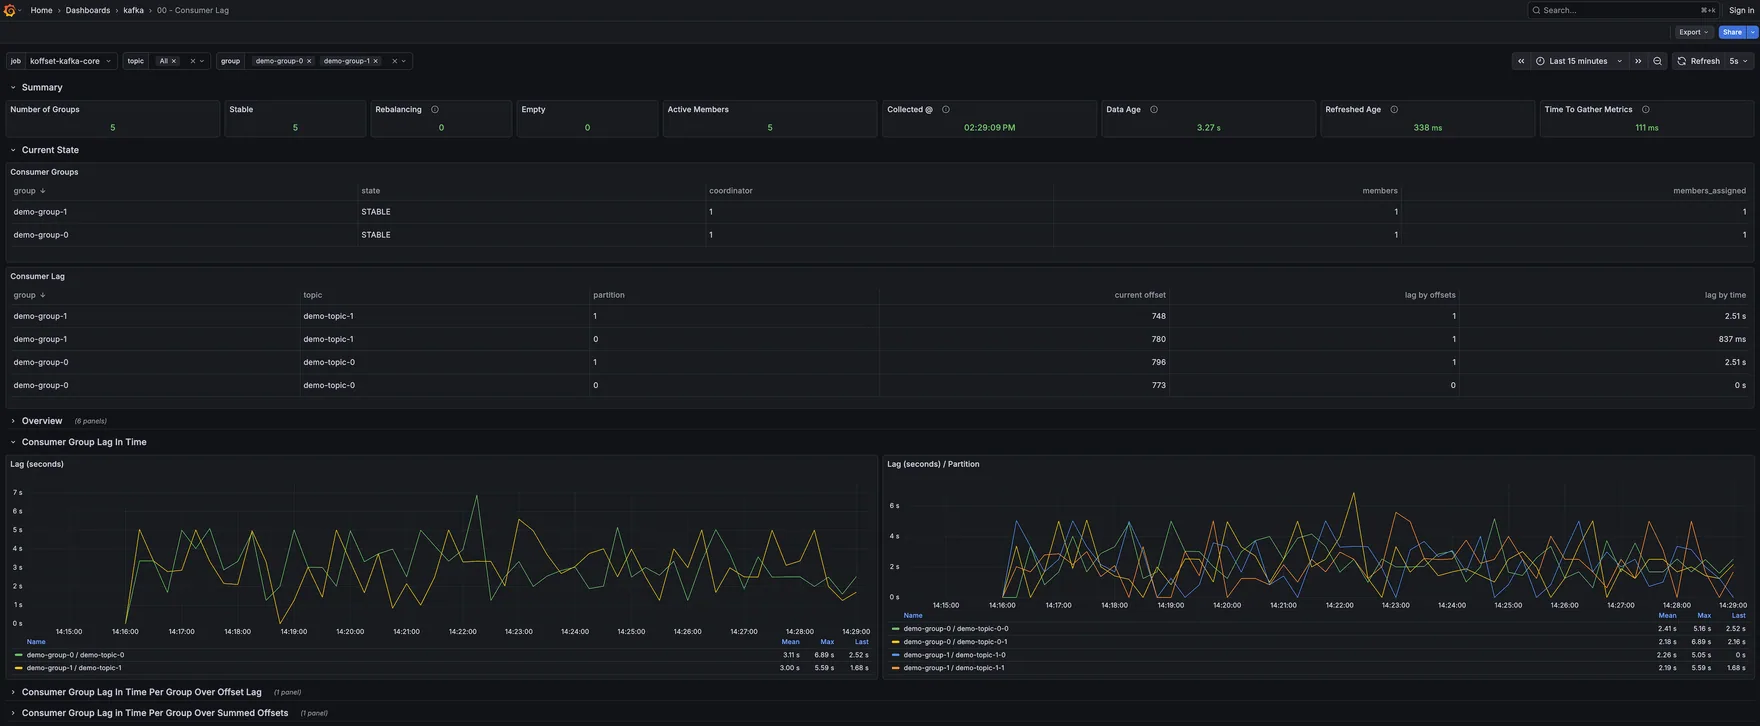Expand Consumer Group Lag Per Group Over Summed Offsets
The width and height of the screenshot is (1760, 726).
pyautogui.click(x=13, y=713)
